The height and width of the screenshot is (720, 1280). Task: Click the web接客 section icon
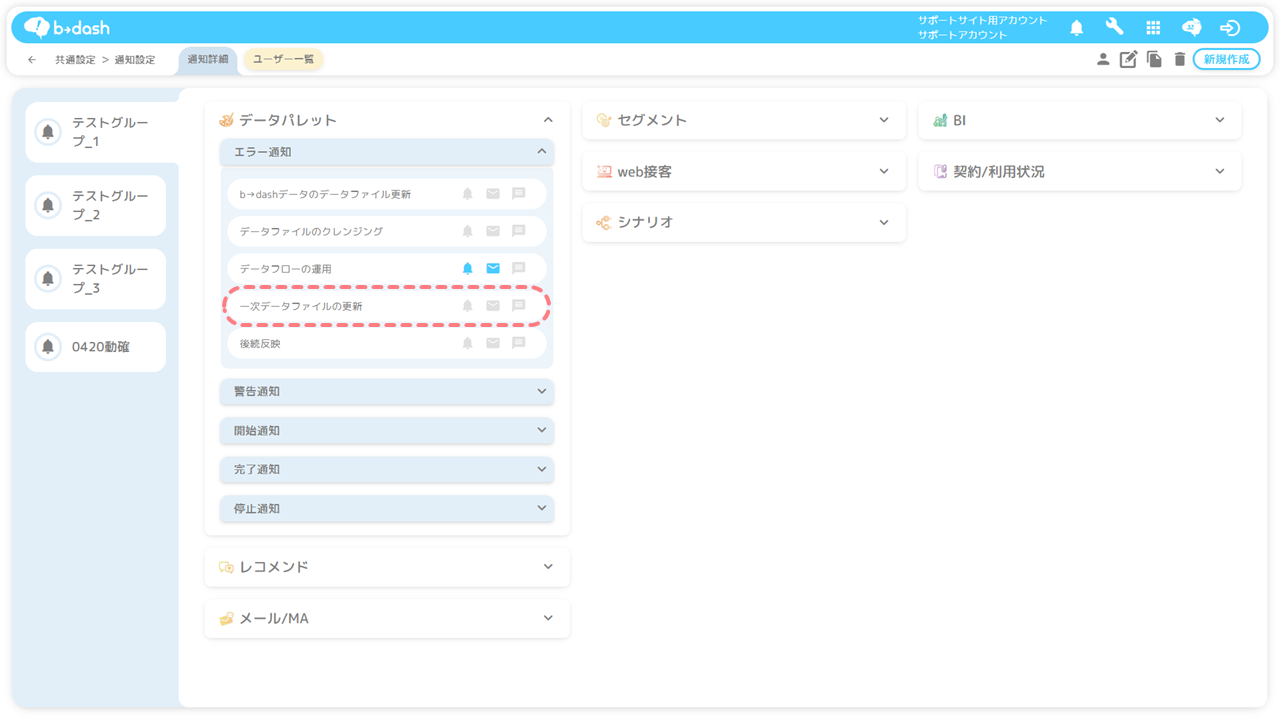point(603,172)
